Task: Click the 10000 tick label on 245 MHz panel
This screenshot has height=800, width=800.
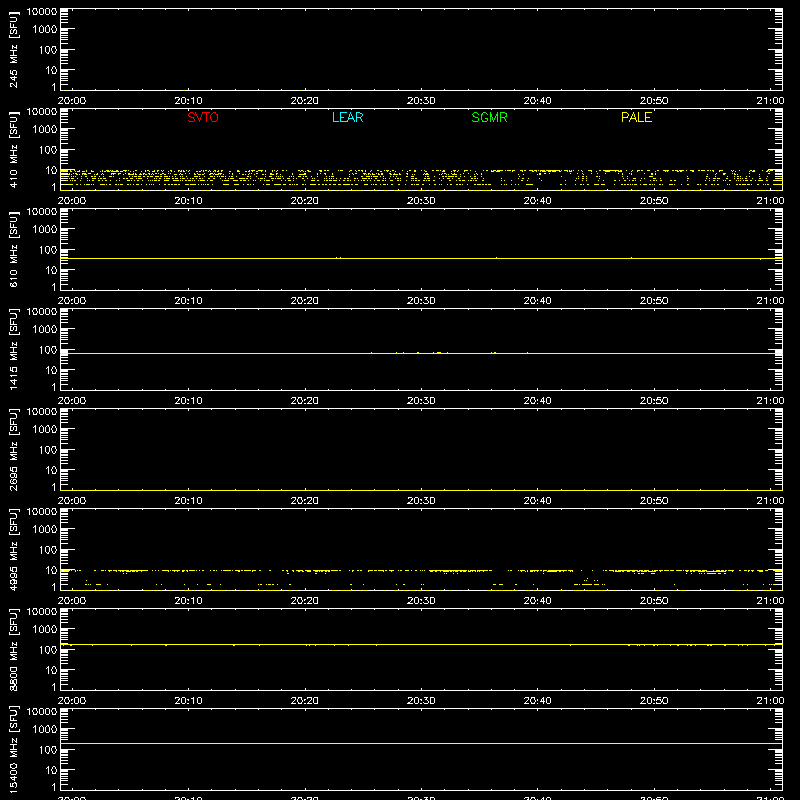Action: [42, 12]
